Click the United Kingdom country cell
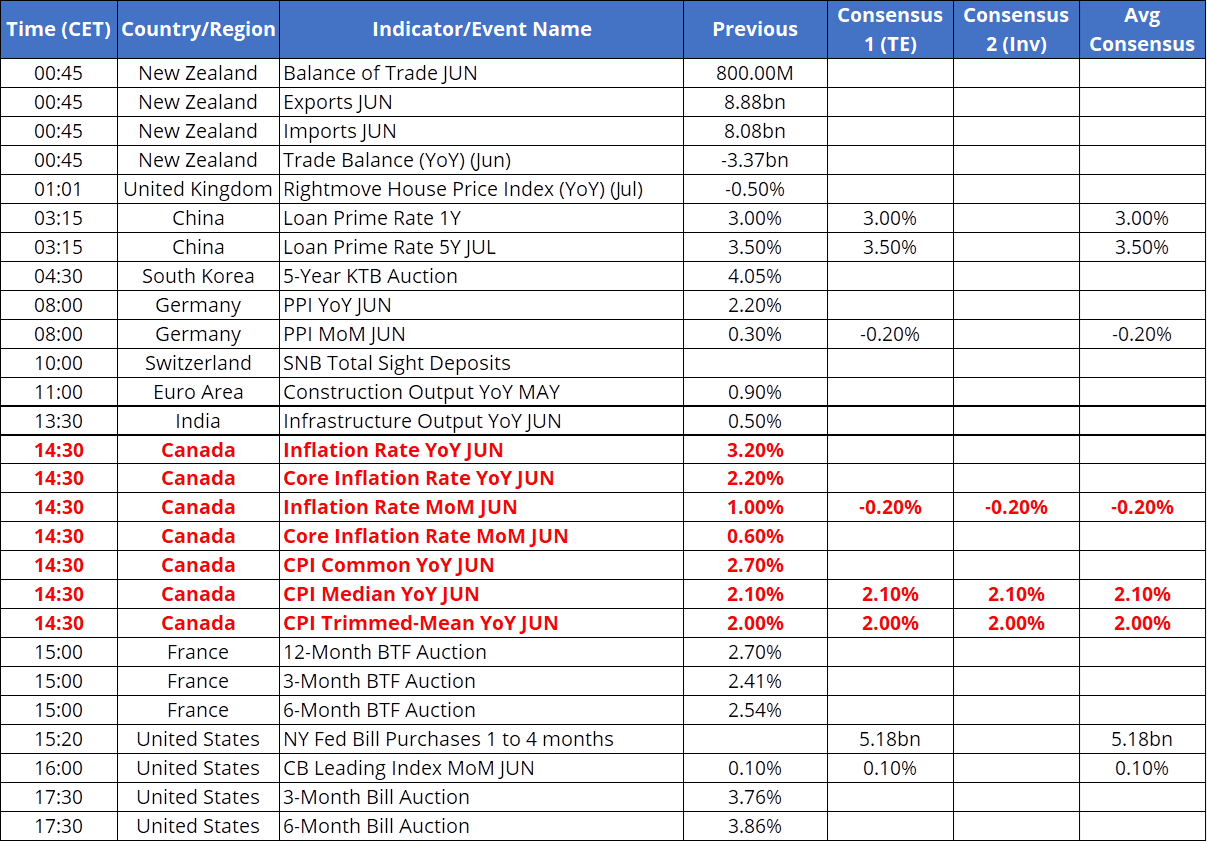 point(198,189)
